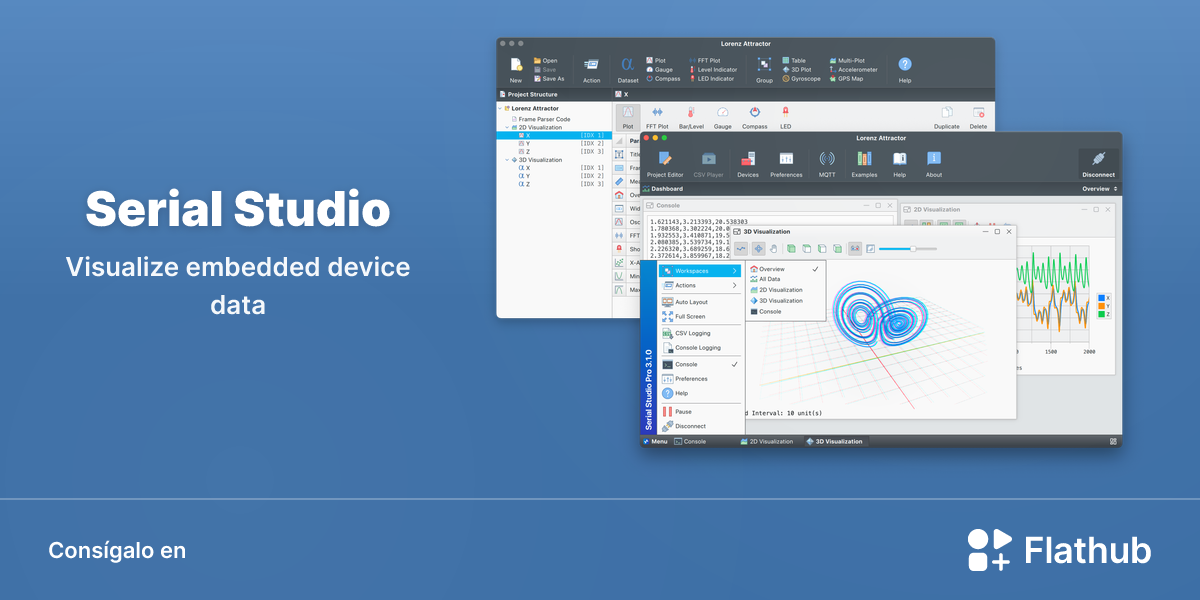Add an LED Indicator dataset

(x=711, y=78)
